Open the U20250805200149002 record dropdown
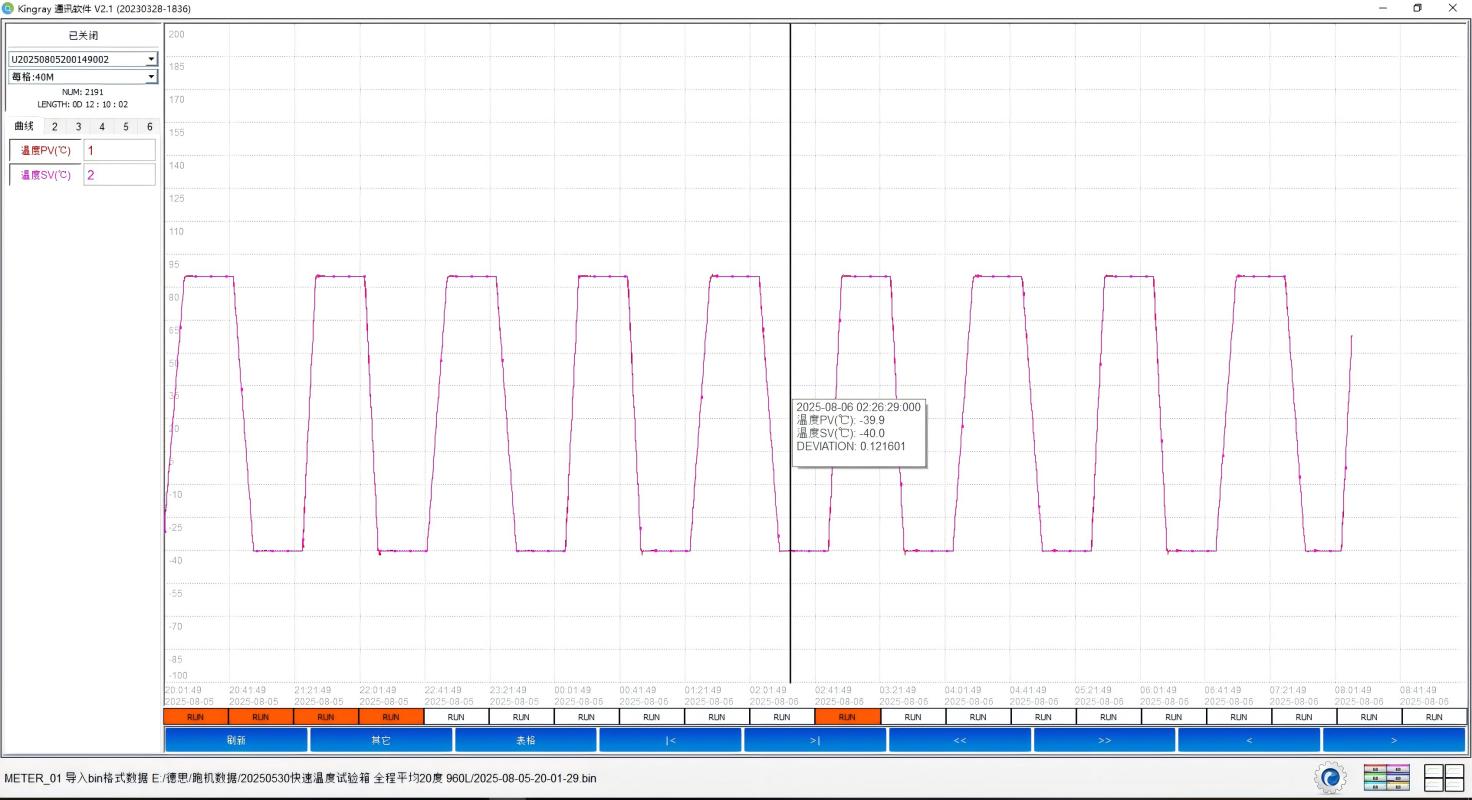 click(x=83, y=59)
